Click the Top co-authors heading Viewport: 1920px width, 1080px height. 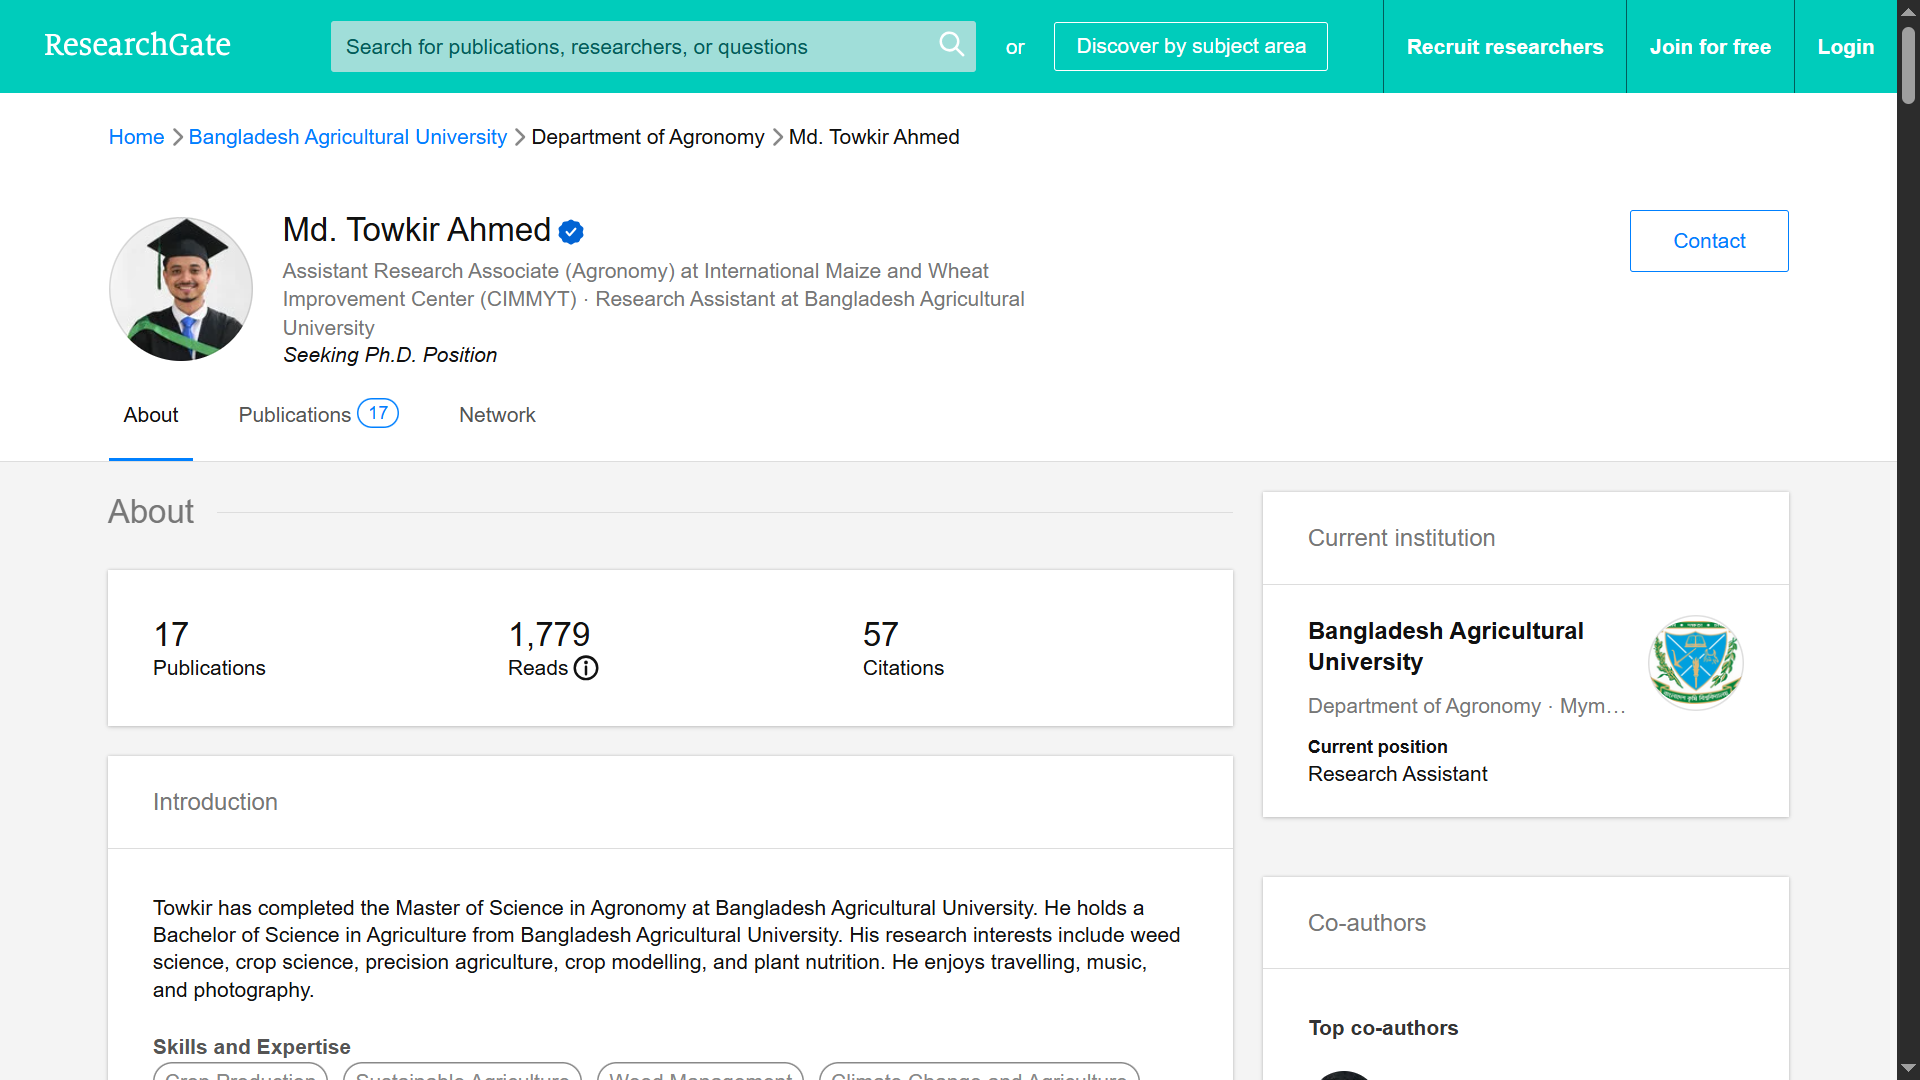tap(1383, 1028)
